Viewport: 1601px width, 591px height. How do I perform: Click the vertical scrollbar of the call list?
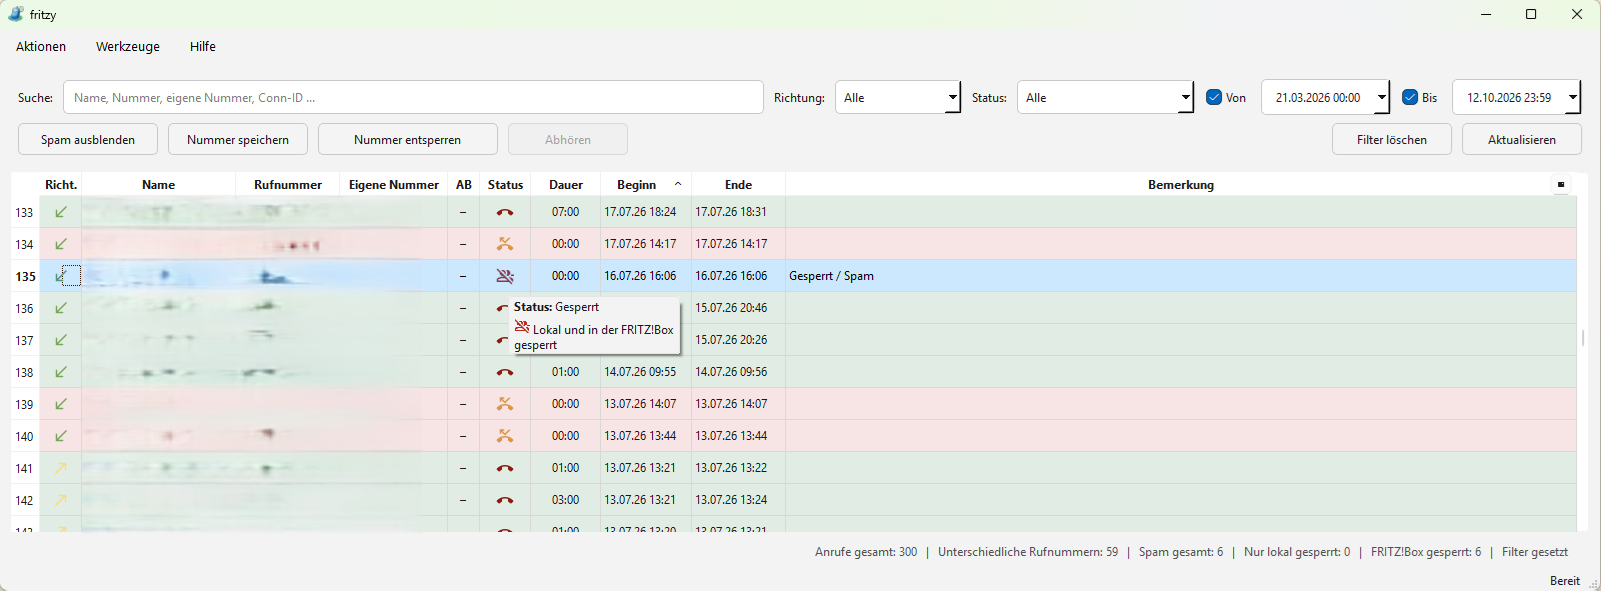pyautogui.click(x=1583, y=338)
